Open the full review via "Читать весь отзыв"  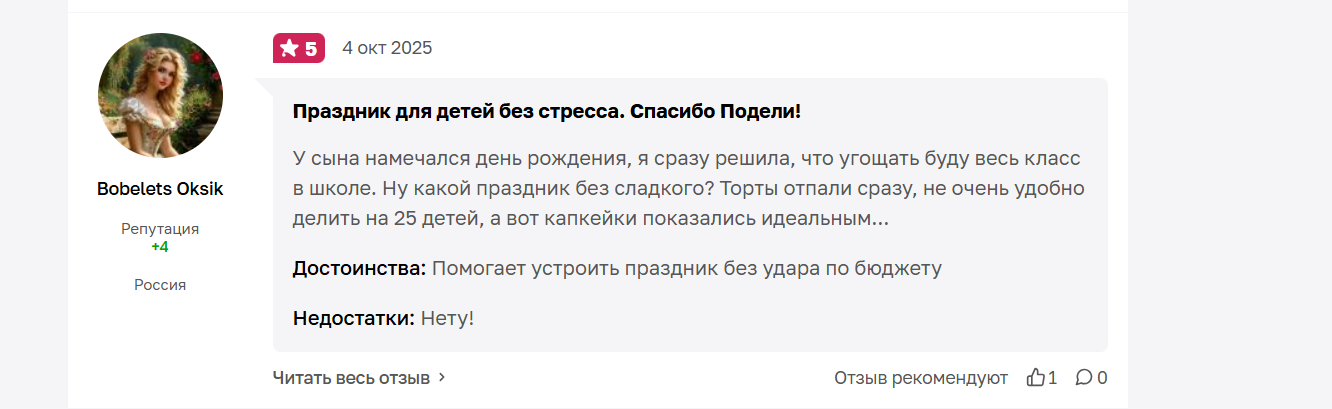[351, 378]
